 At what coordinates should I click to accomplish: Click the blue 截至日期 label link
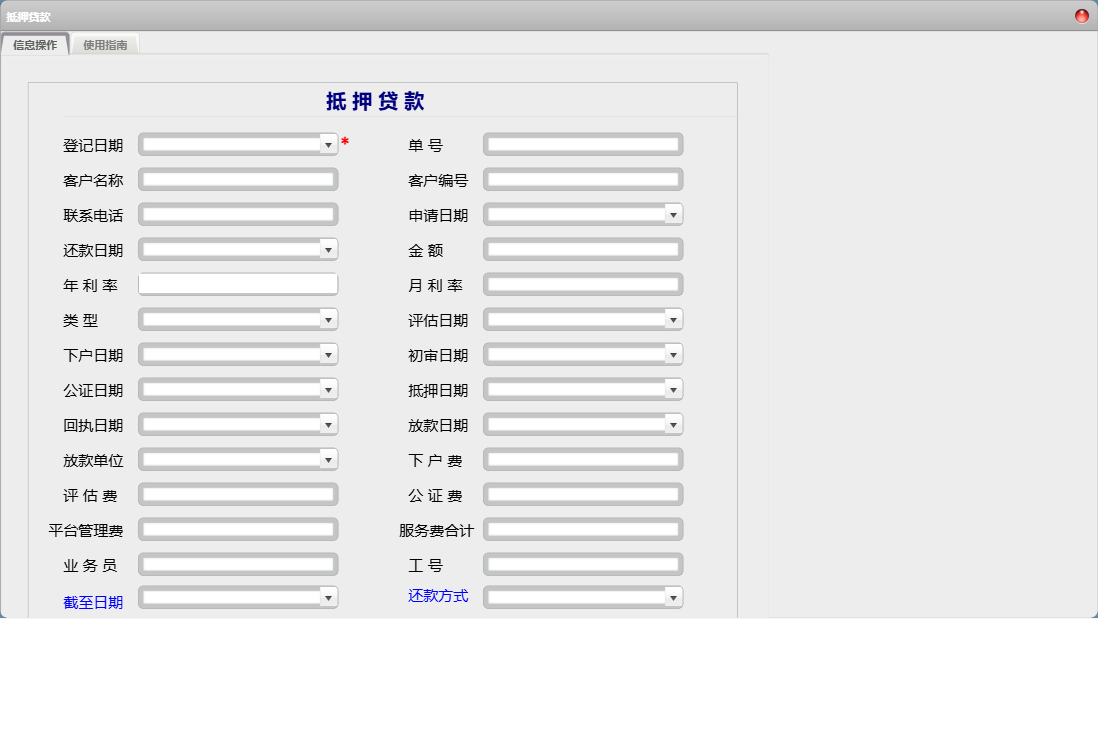click(x=93, y=602)
